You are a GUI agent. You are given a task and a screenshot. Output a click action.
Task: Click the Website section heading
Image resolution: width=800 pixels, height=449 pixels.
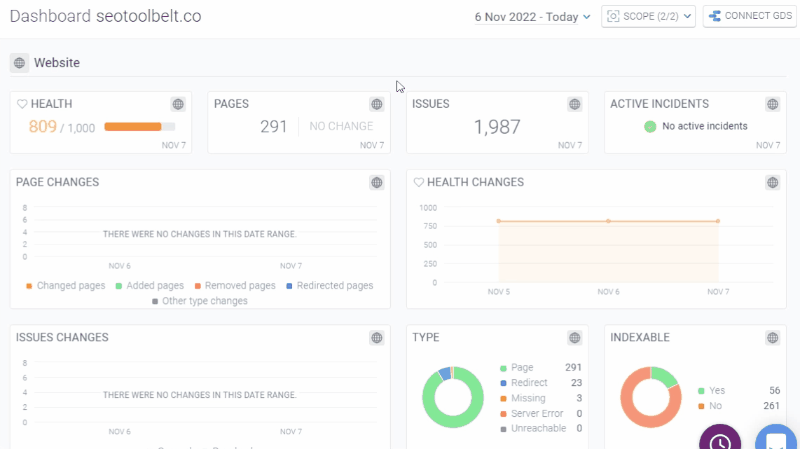[57, 63]
